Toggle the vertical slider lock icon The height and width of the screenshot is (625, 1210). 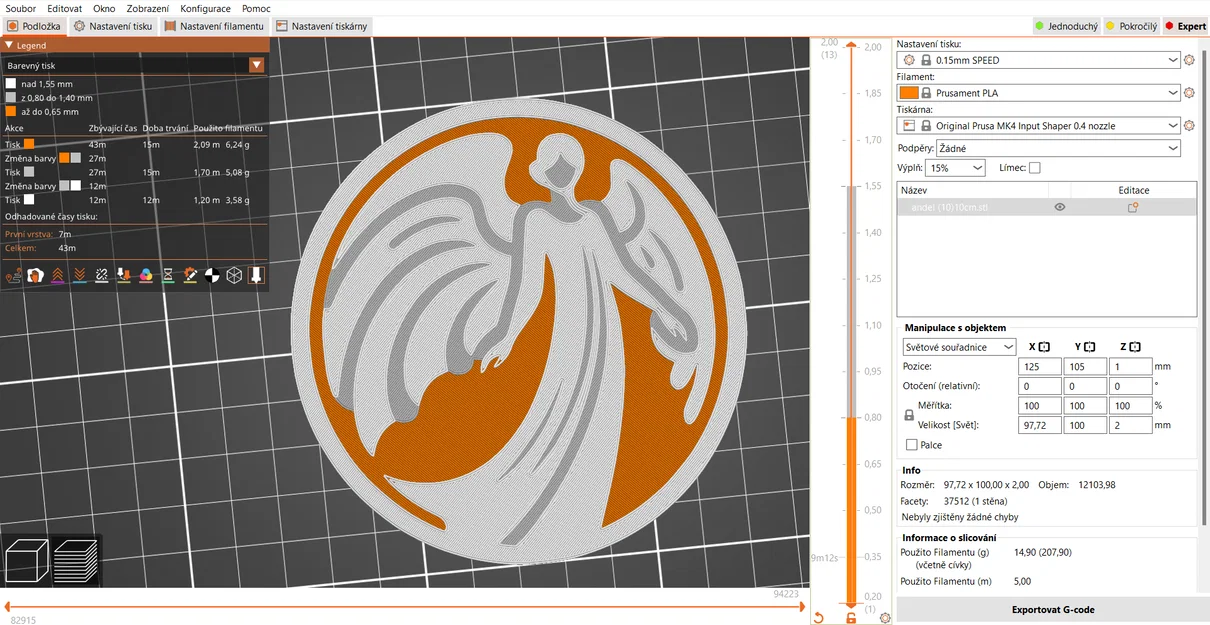click(x=851, y=618)
